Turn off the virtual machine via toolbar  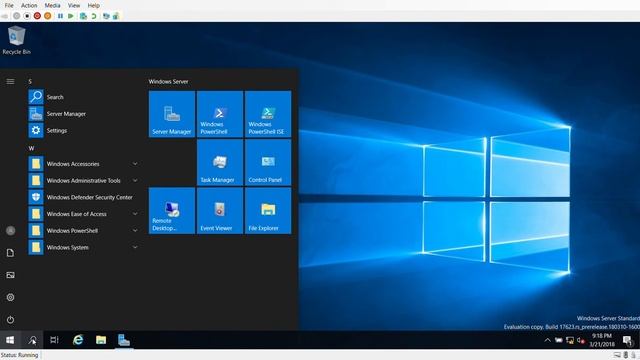click(27, 16)
